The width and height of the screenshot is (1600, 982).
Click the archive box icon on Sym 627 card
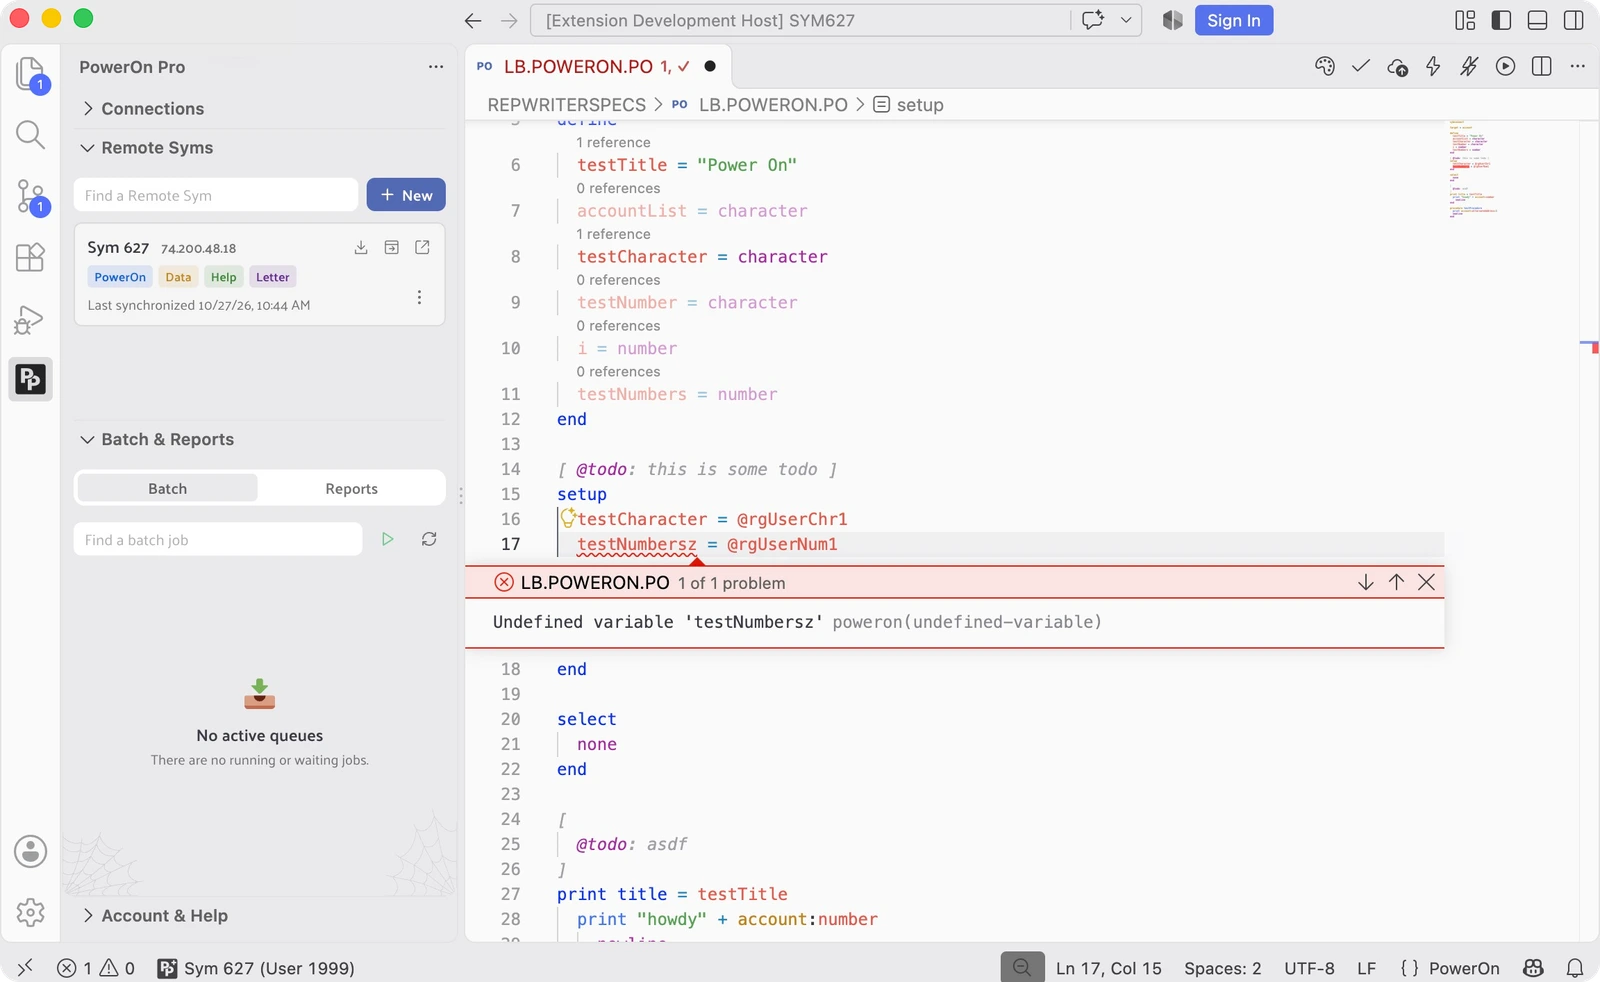tap(392, 247)
